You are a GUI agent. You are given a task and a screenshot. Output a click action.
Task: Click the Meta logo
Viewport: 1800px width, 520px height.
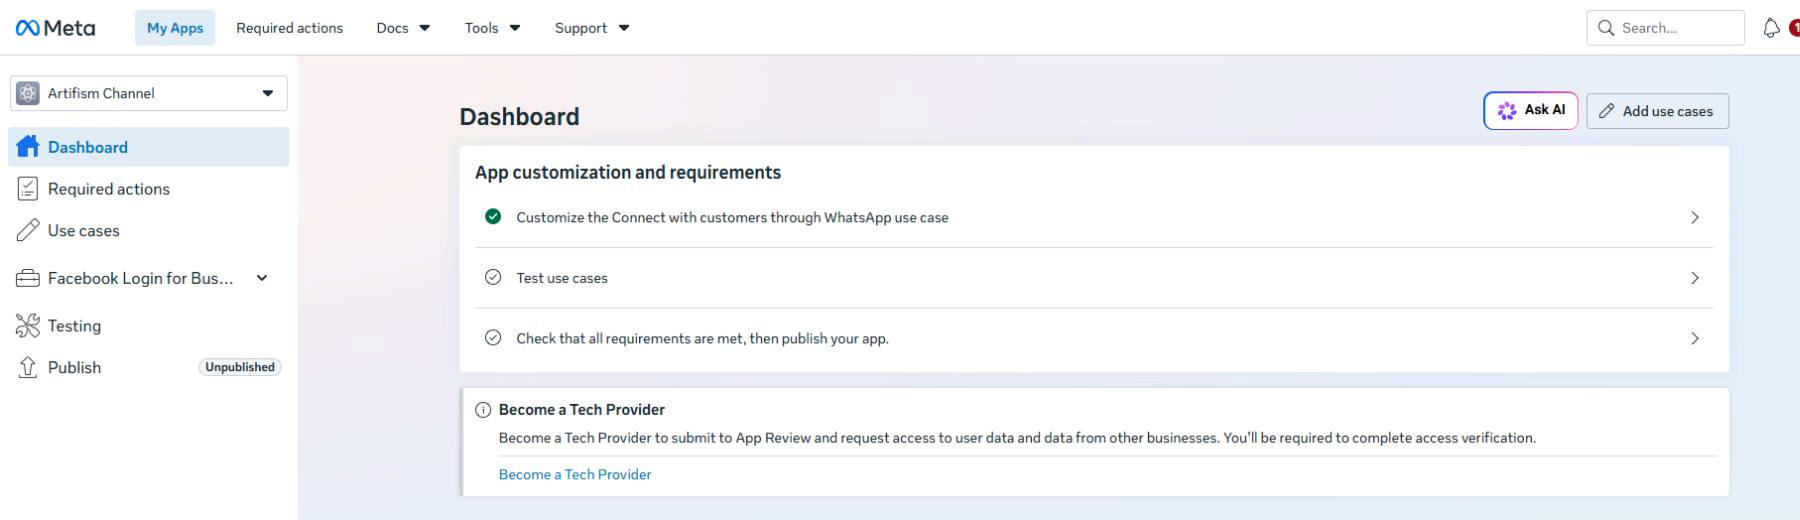(55, 28)
